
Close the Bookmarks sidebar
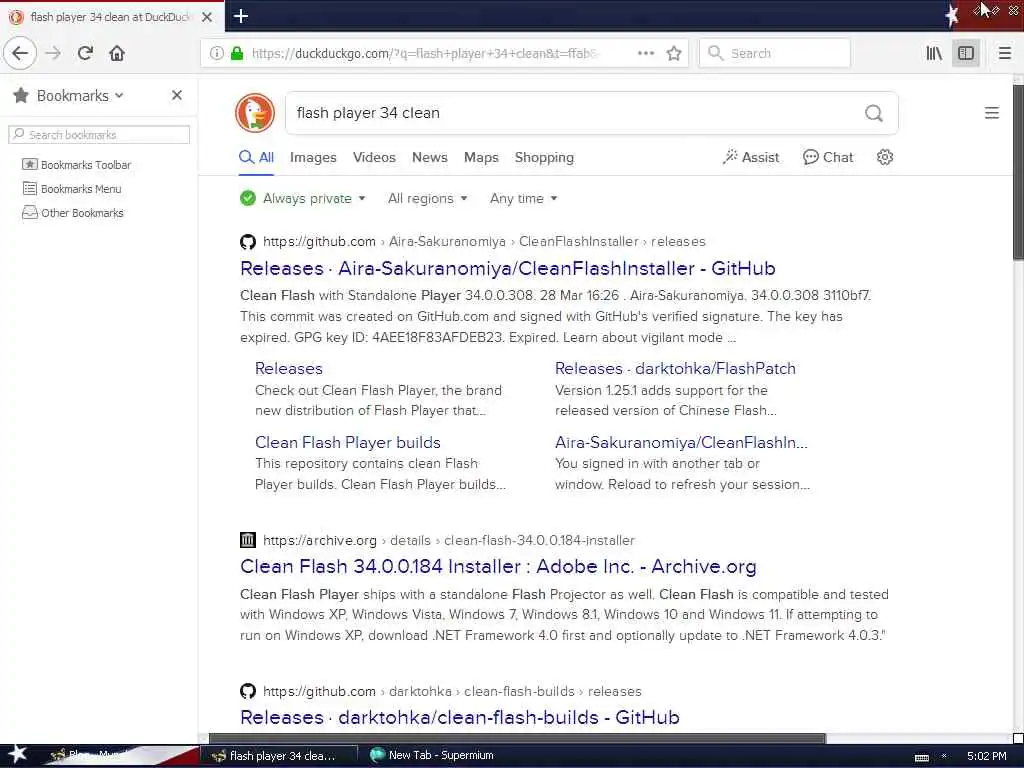(x=176, y=95)
